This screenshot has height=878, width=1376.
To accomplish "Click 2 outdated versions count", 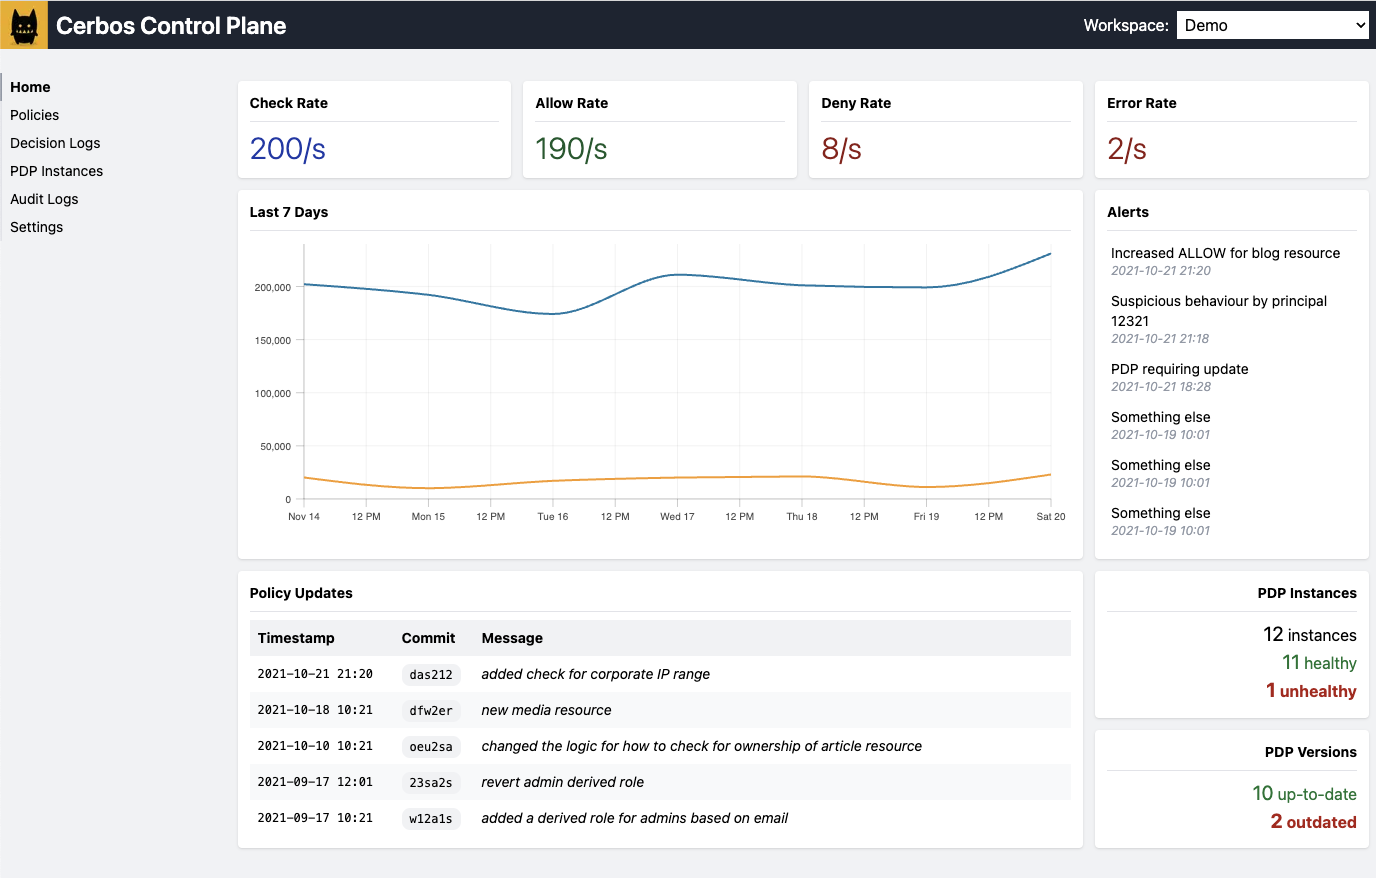I will [1313, 822].
